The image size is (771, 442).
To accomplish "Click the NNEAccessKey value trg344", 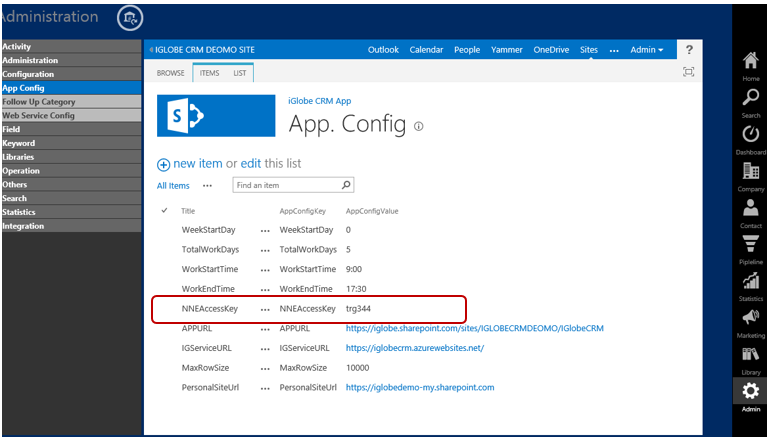I will (x=358, y=308).
